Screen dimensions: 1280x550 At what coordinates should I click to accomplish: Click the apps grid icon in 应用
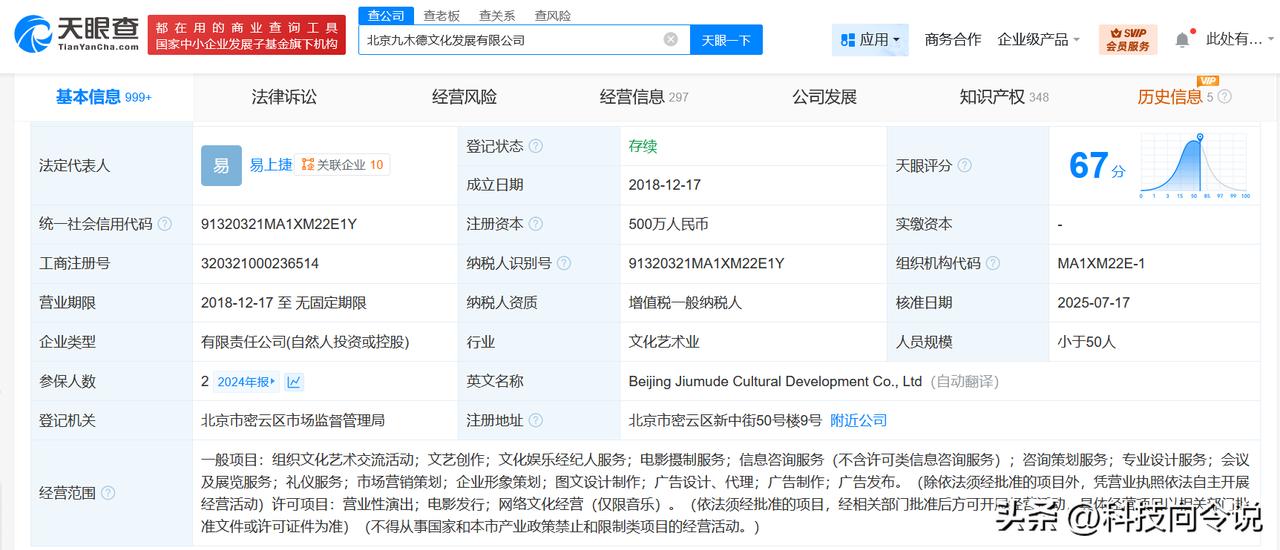(848, 40)
